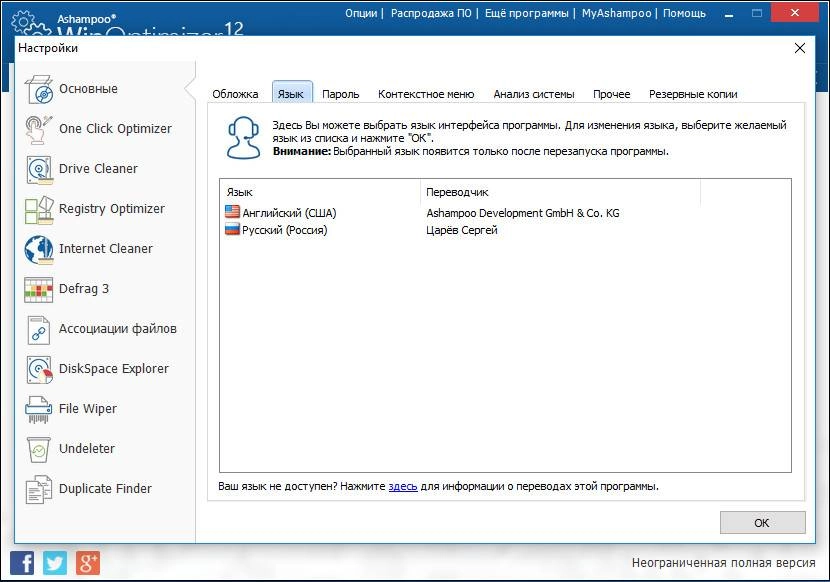Open the Помощь menu
This screenshot has height=582, width=830.
tap(684, 13)
